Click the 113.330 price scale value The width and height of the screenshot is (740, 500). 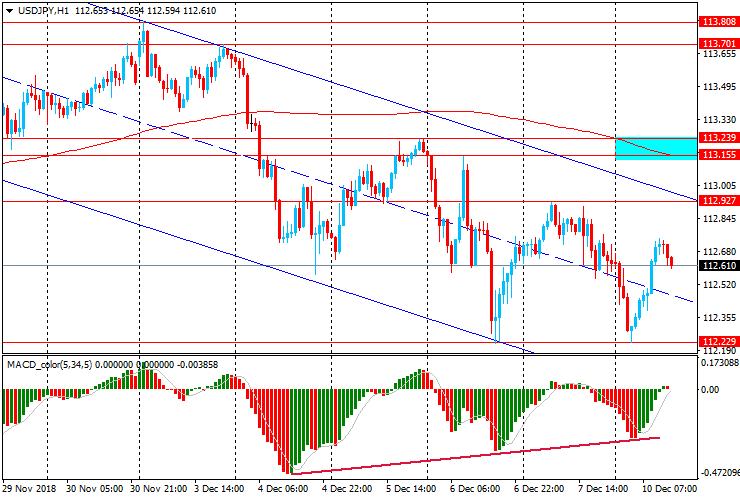[x=719, y=120]
